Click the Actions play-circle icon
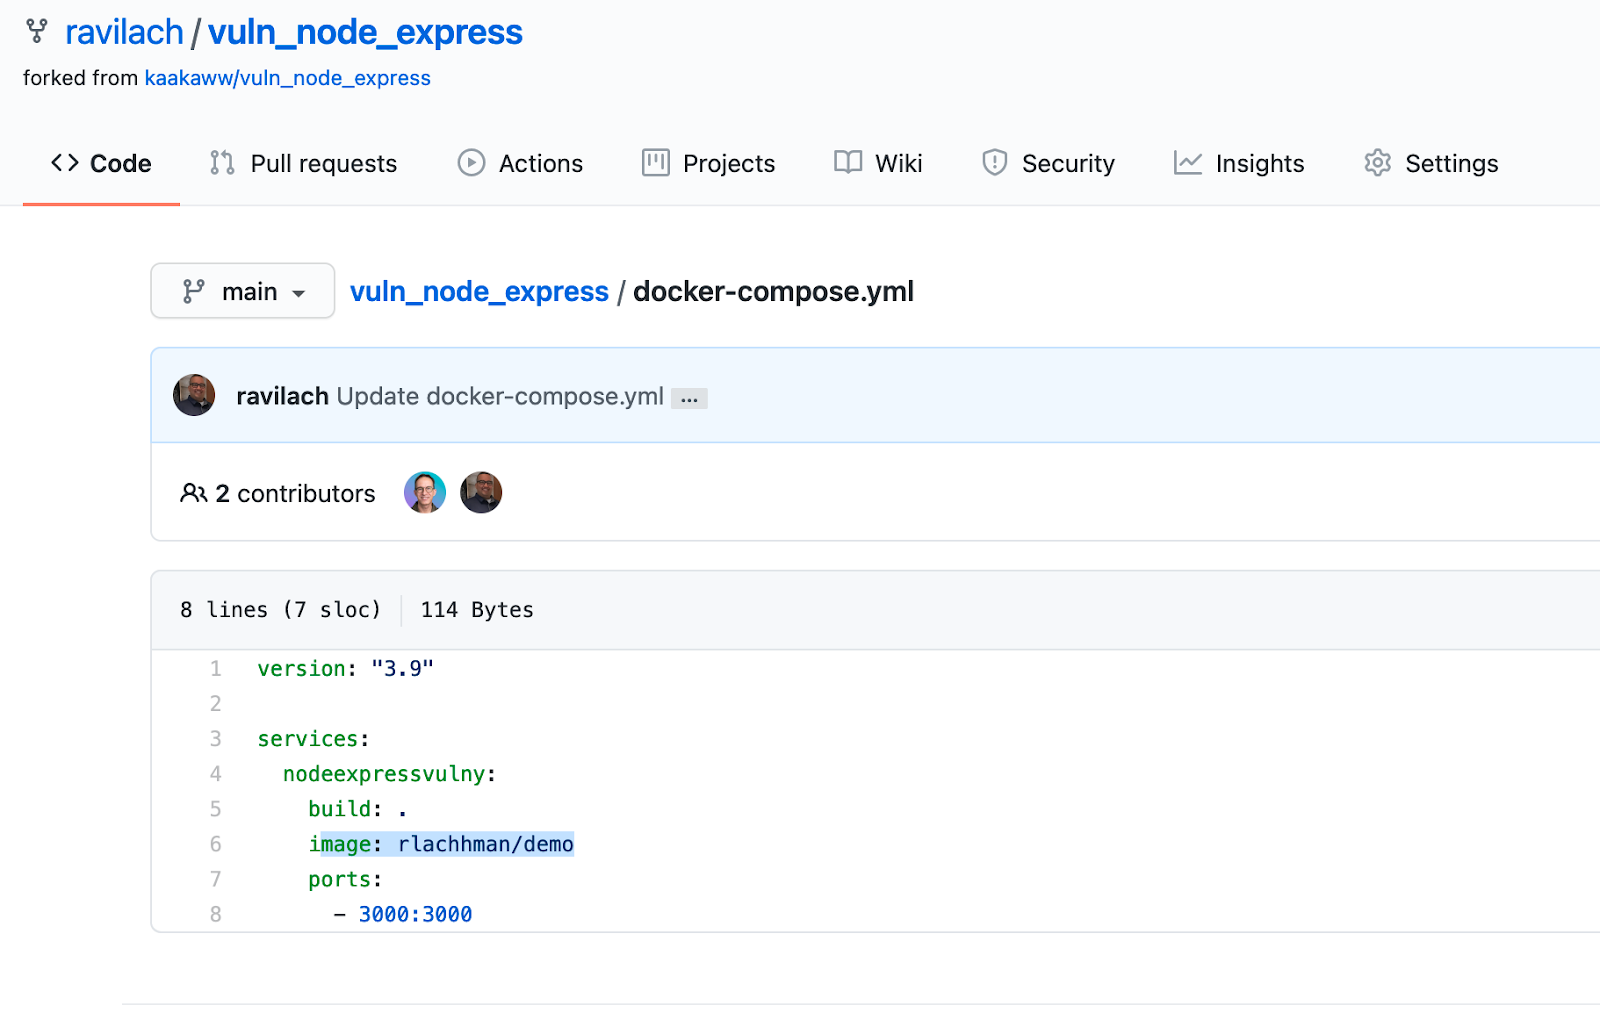Image resolution: width=1600 pixels, height=1020 pixels. (x=471, y=163)
